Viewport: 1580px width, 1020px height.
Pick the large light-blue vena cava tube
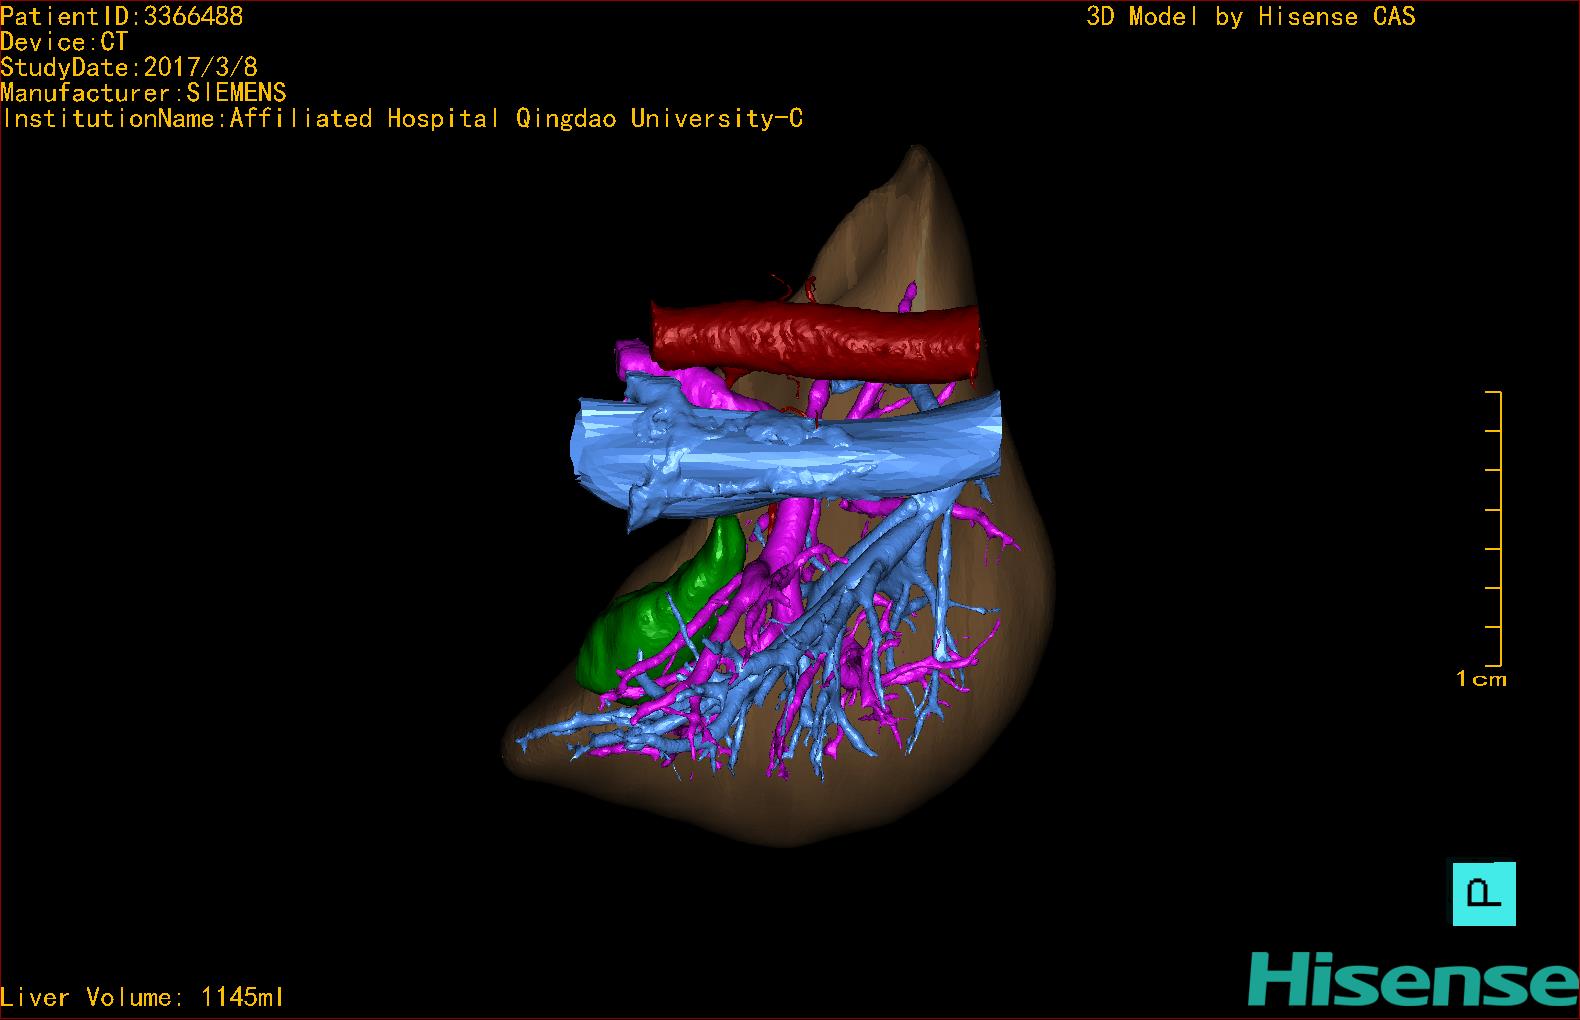point(785,455)
